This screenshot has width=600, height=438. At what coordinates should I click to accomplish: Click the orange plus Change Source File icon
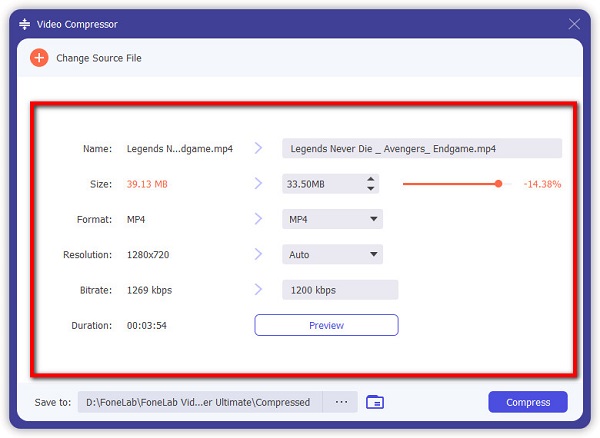(x=39, y=58)
